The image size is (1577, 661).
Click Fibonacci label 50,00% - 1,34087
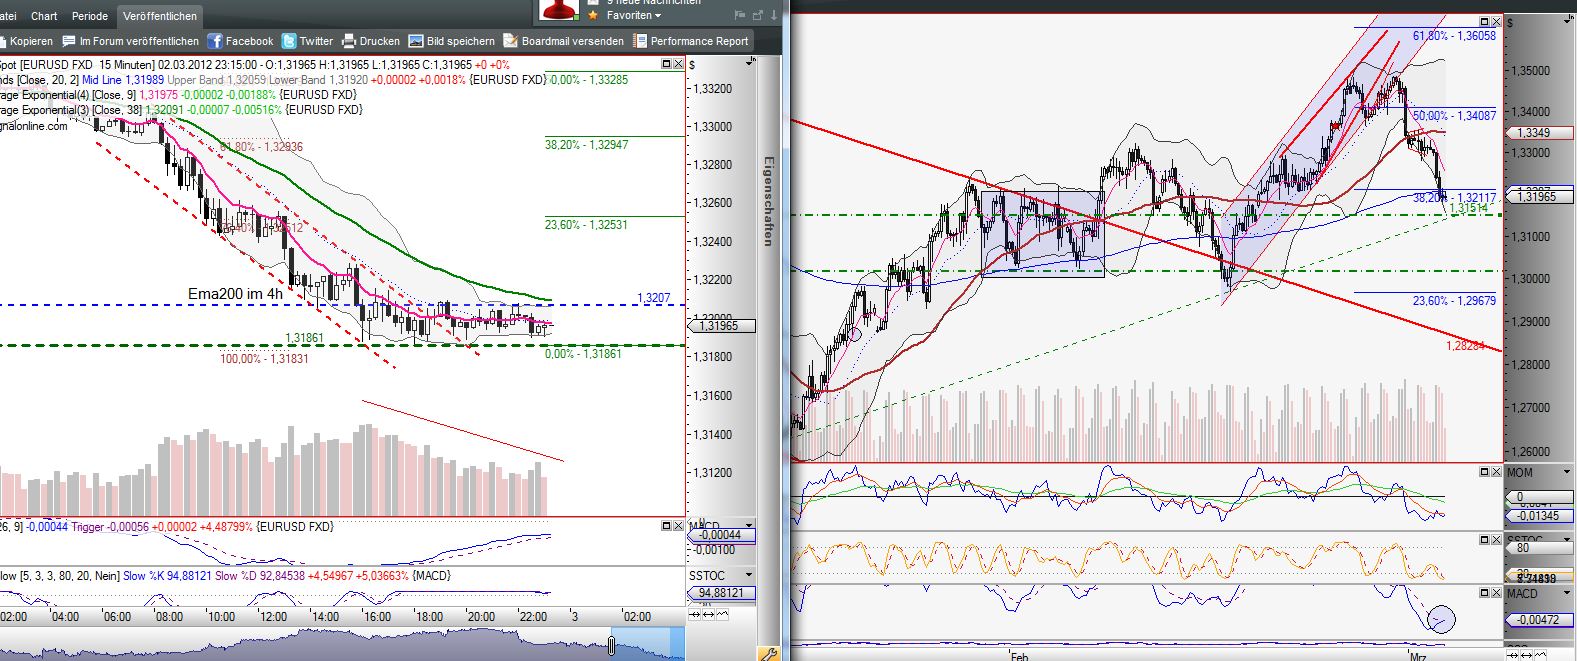(x=1455, y=116)
